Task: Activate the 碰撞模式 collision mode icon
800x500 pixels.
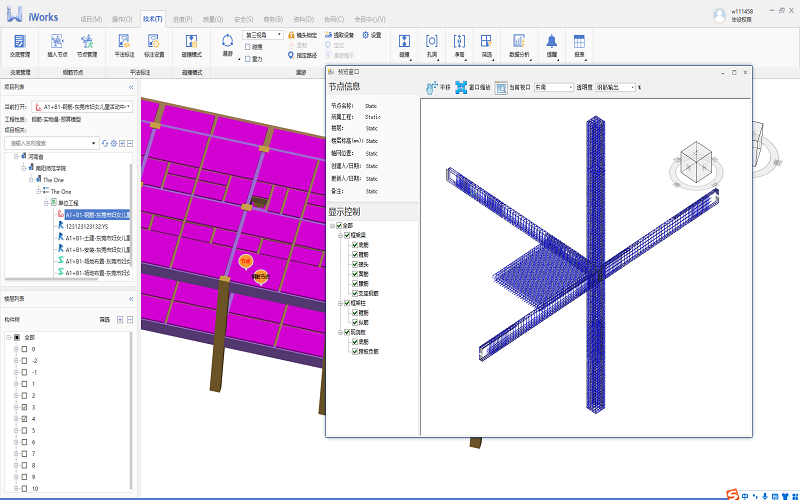Action: (x=191, y=41)
